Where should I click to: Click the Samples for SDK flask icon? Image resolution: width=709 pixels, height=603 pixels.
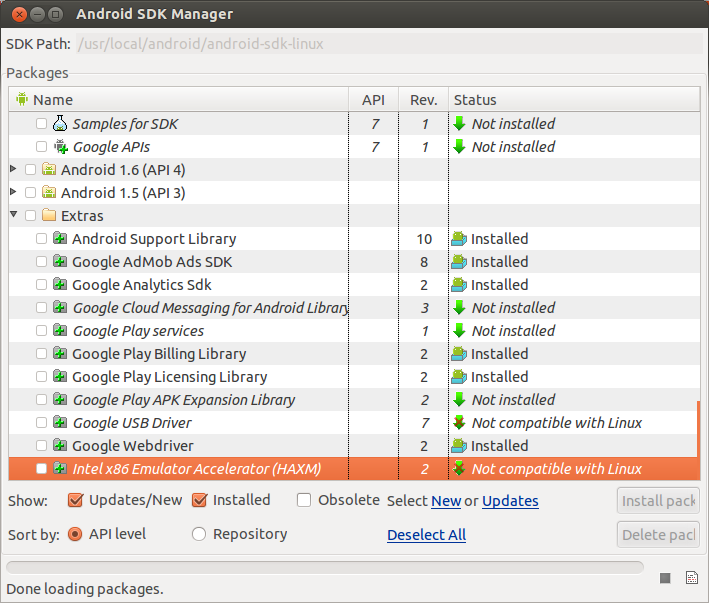coord(60,124)
